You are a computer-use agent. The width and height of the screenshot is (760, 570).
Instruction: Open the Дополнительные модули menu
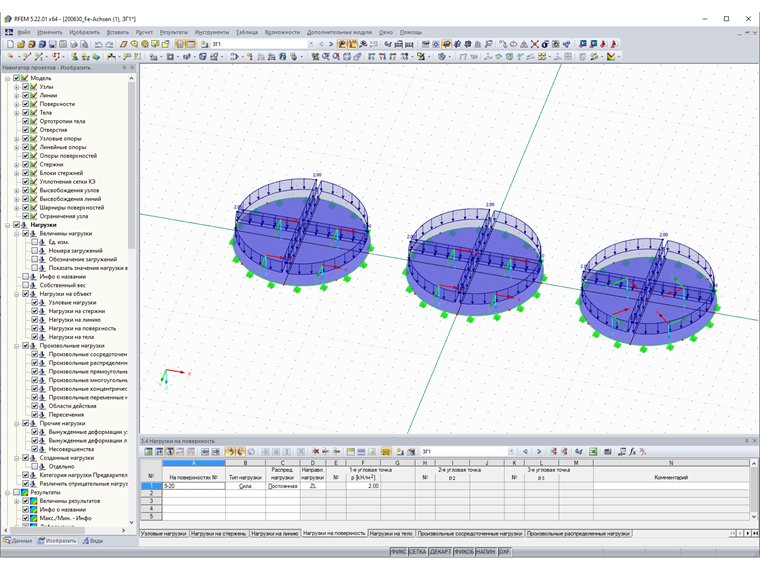click(x=339, y=32)
